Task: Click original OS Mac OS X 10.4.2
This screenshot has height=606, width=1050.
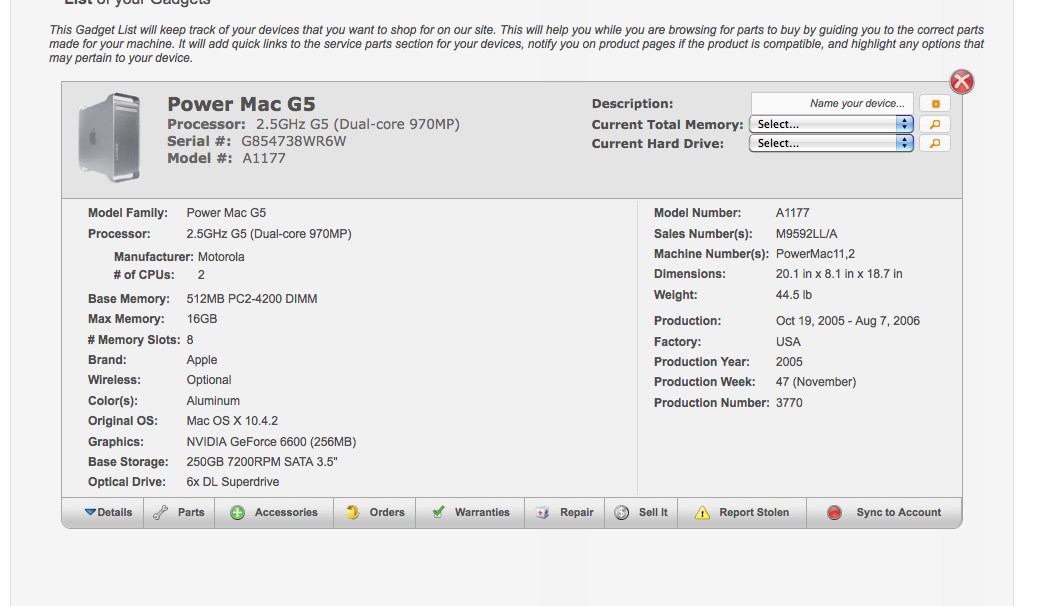Action: click(232, 421)
